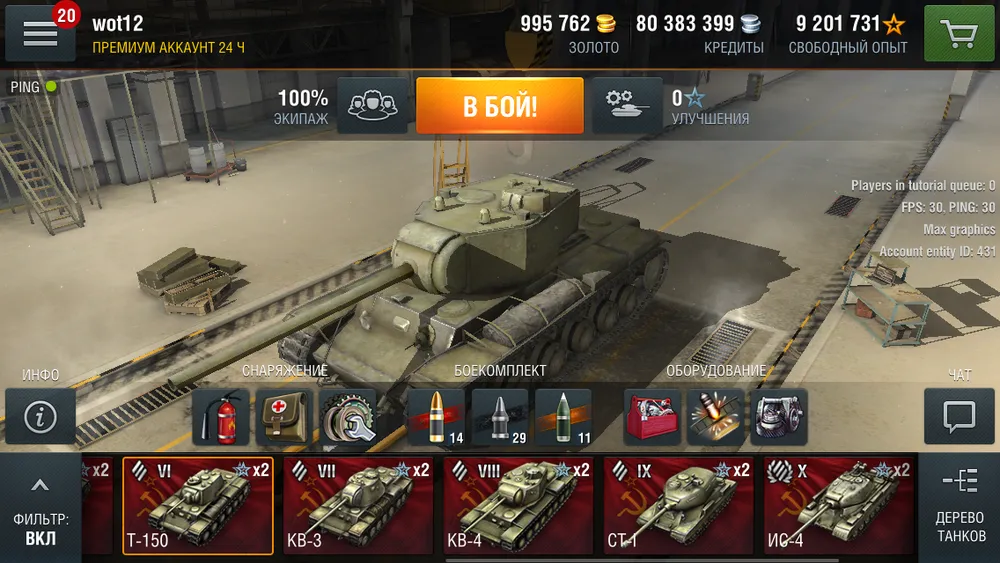
Task: Open the crew management icon
Action: (x=372, y=105)
